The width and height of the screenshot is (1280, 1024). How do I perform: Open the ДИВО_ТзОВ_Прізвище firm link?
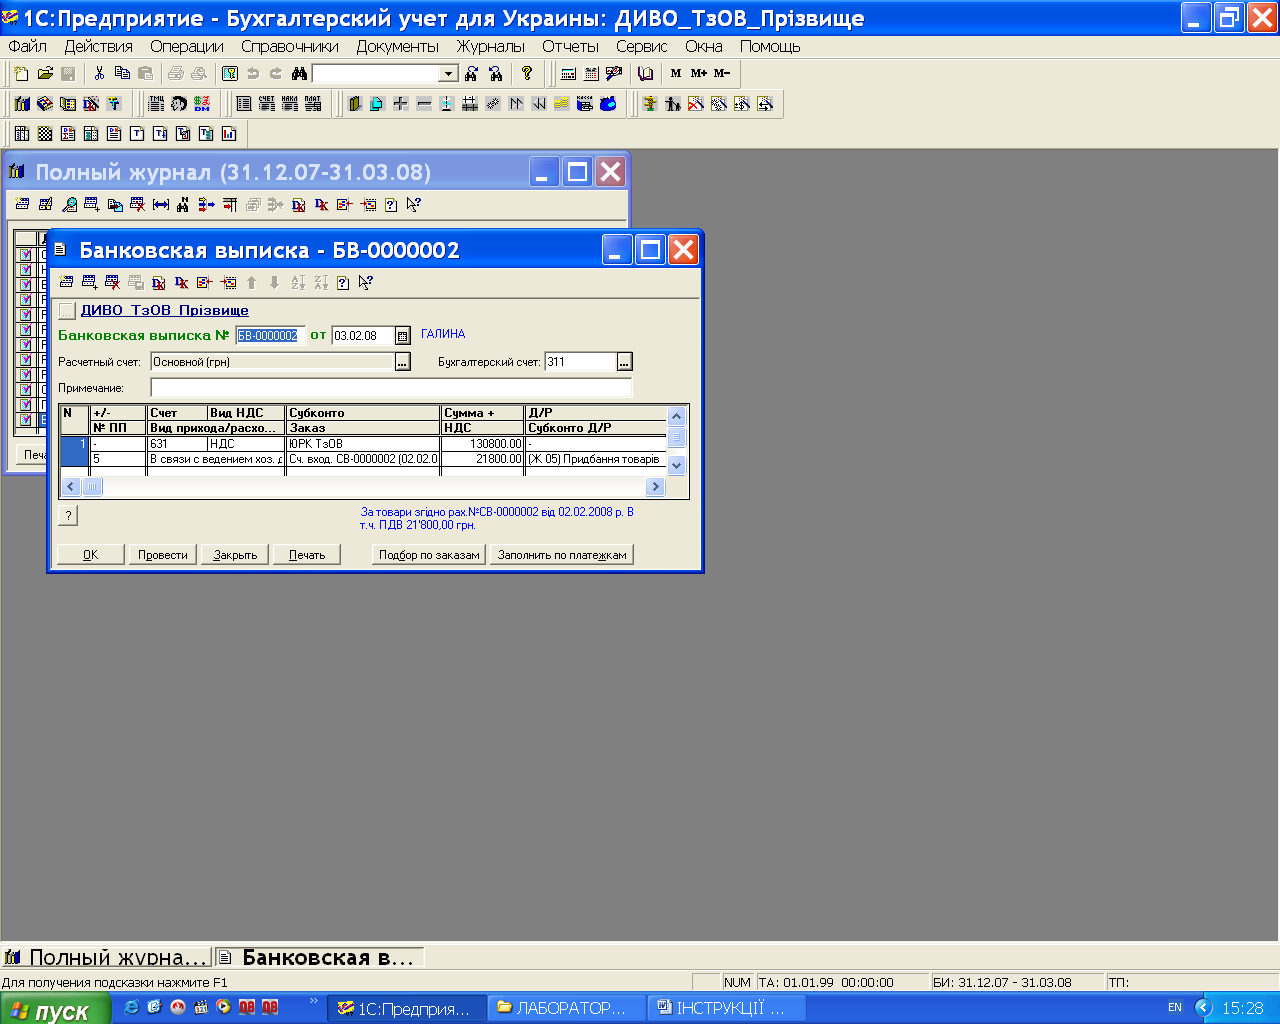(165, 311)
